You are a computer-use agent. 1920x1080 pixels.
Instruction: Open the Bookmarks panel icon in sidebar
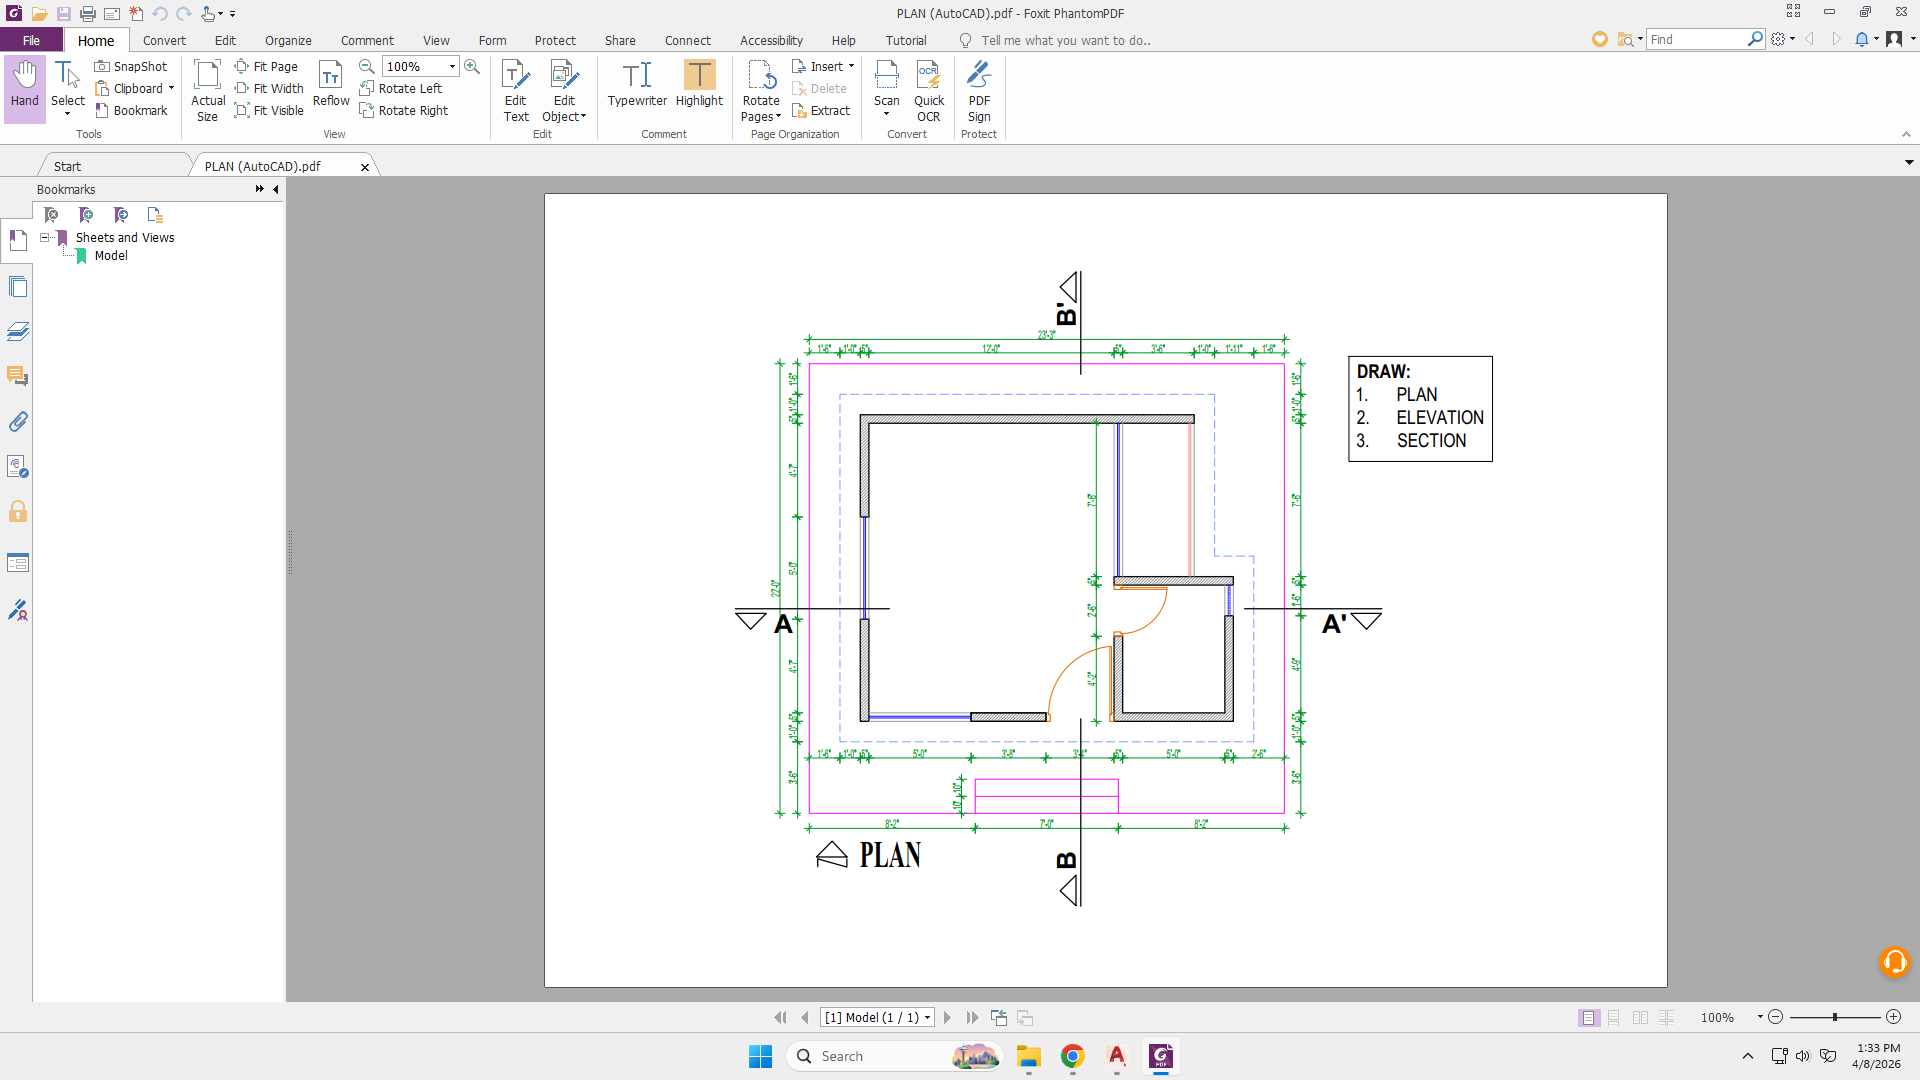coord(18,241)
